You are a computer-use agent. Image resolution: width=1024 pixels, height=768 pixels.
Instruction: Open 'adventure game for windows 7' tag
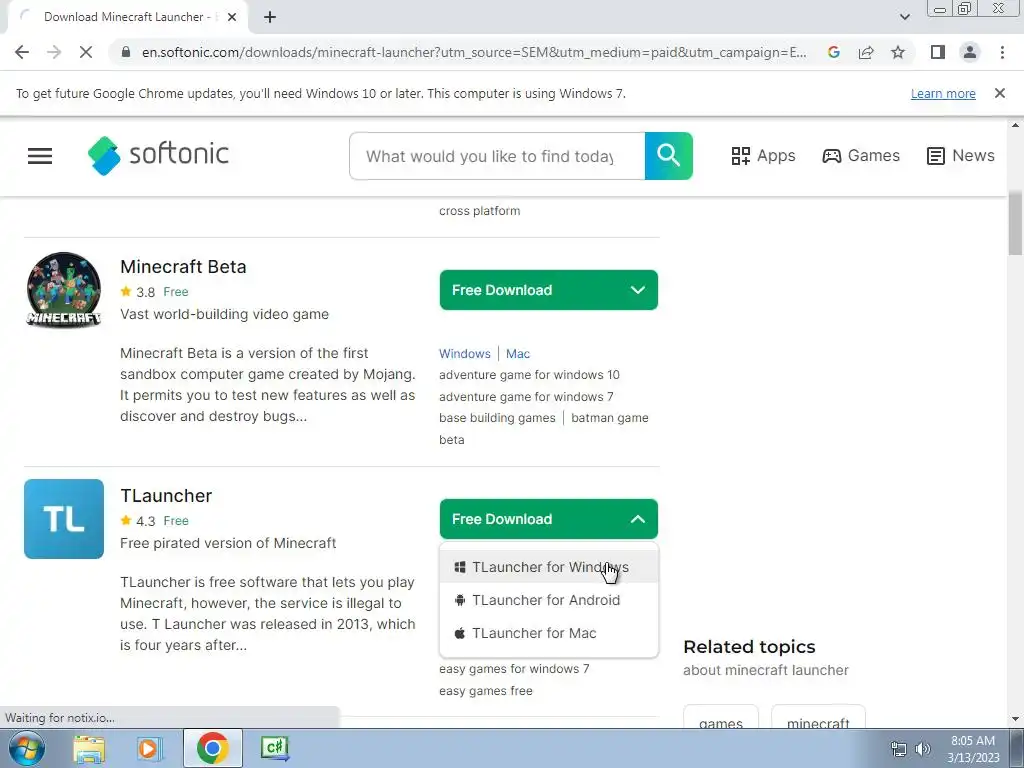click(526, 396)
